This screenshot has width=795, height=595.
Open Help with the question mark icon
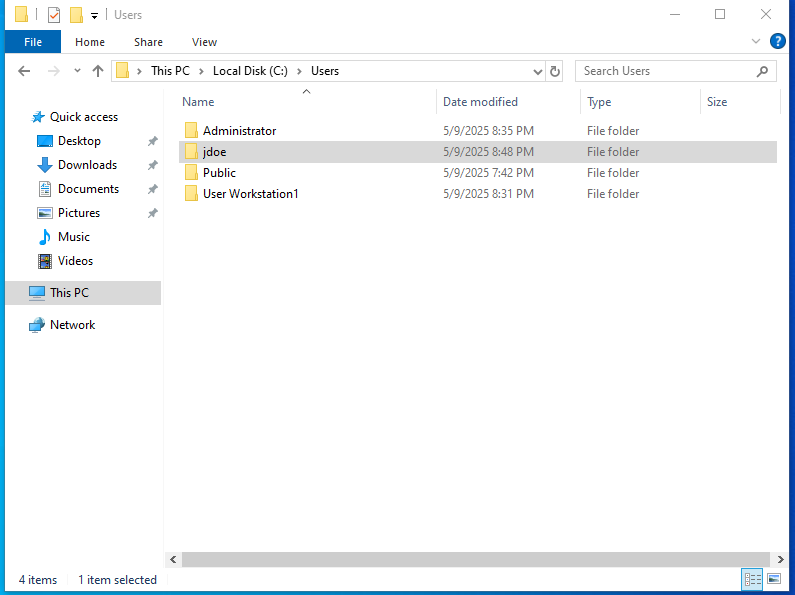coord(777,41)
